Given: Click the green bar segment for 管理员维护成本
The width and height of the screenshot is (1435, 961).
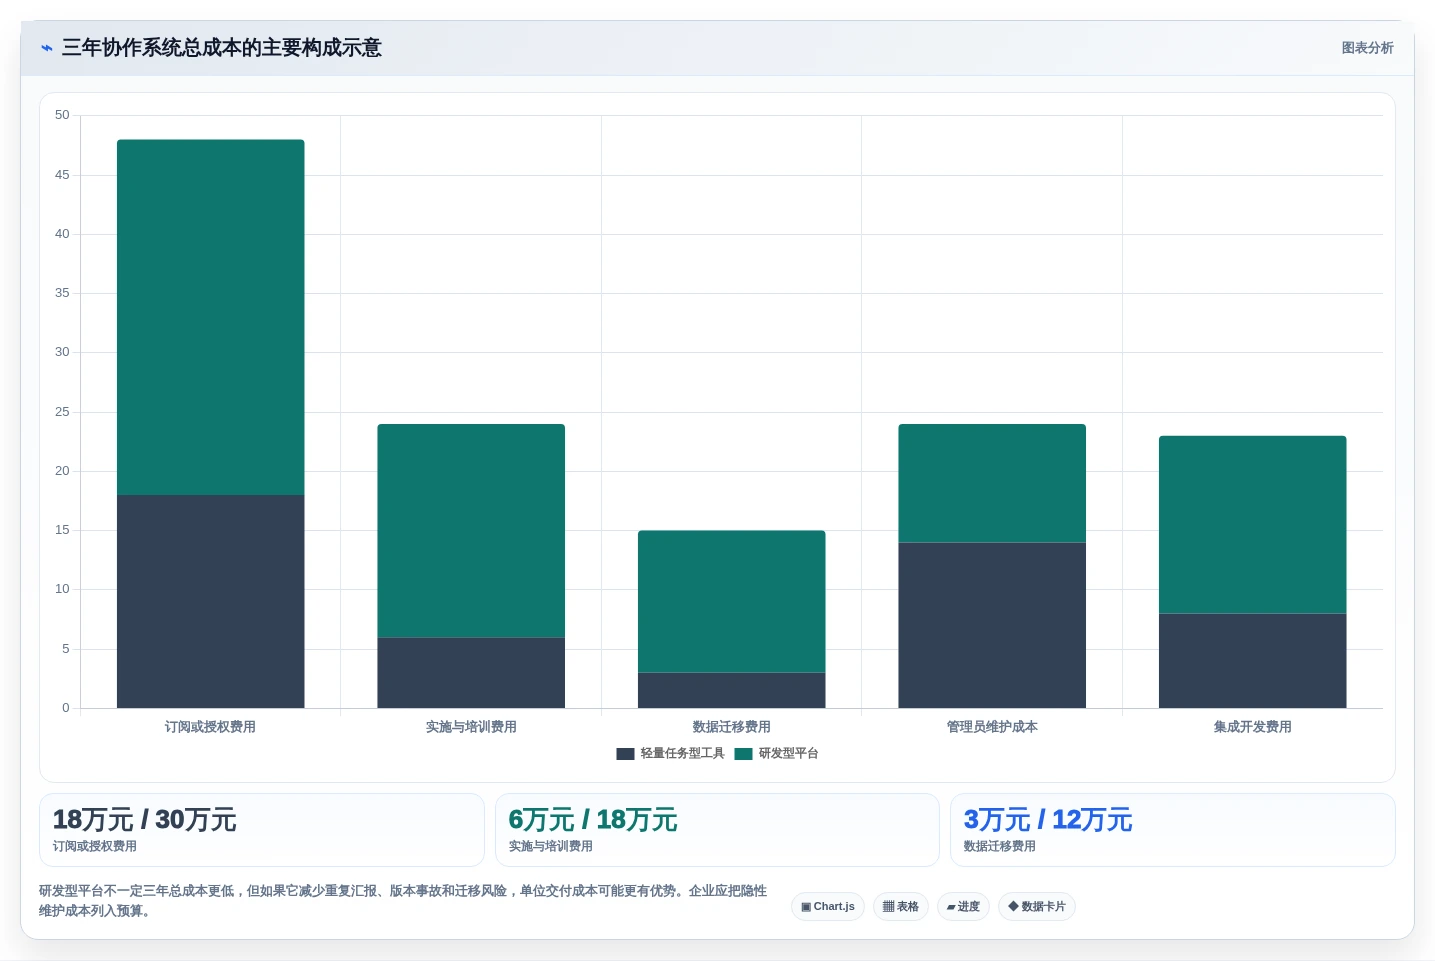Looking at the screenshot, I should tap(992, 483).
